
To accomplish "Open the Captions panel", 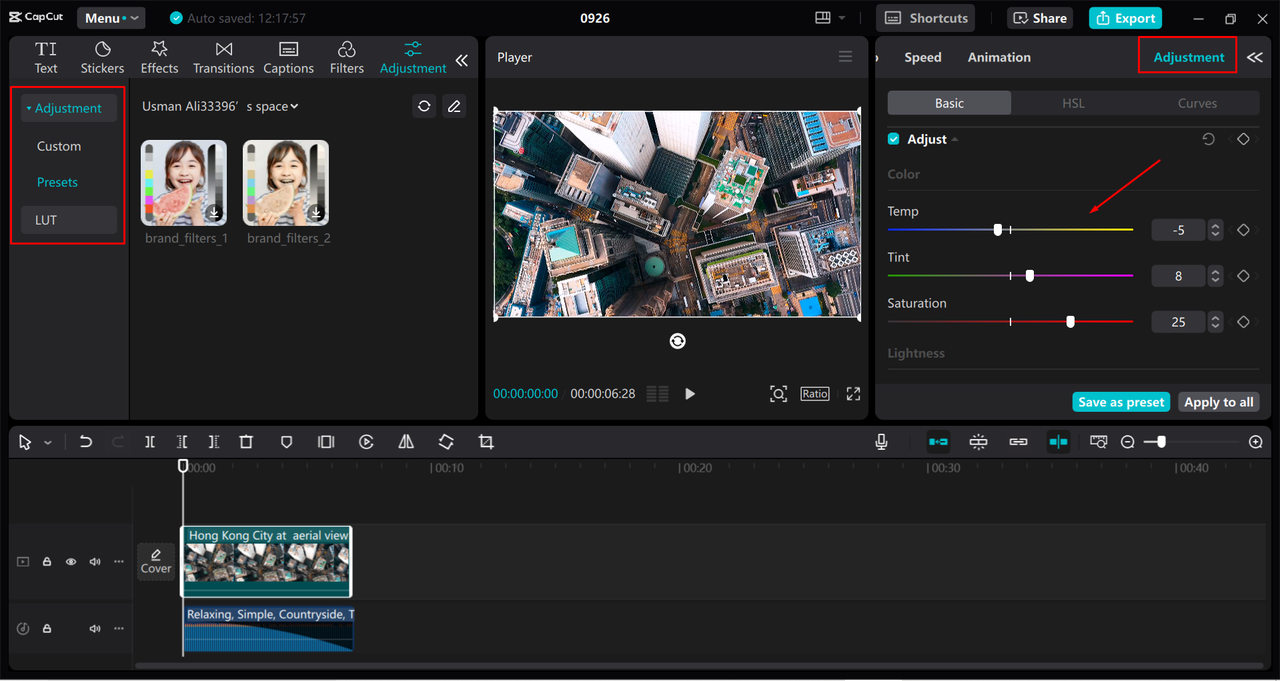I will coord(288,58).
